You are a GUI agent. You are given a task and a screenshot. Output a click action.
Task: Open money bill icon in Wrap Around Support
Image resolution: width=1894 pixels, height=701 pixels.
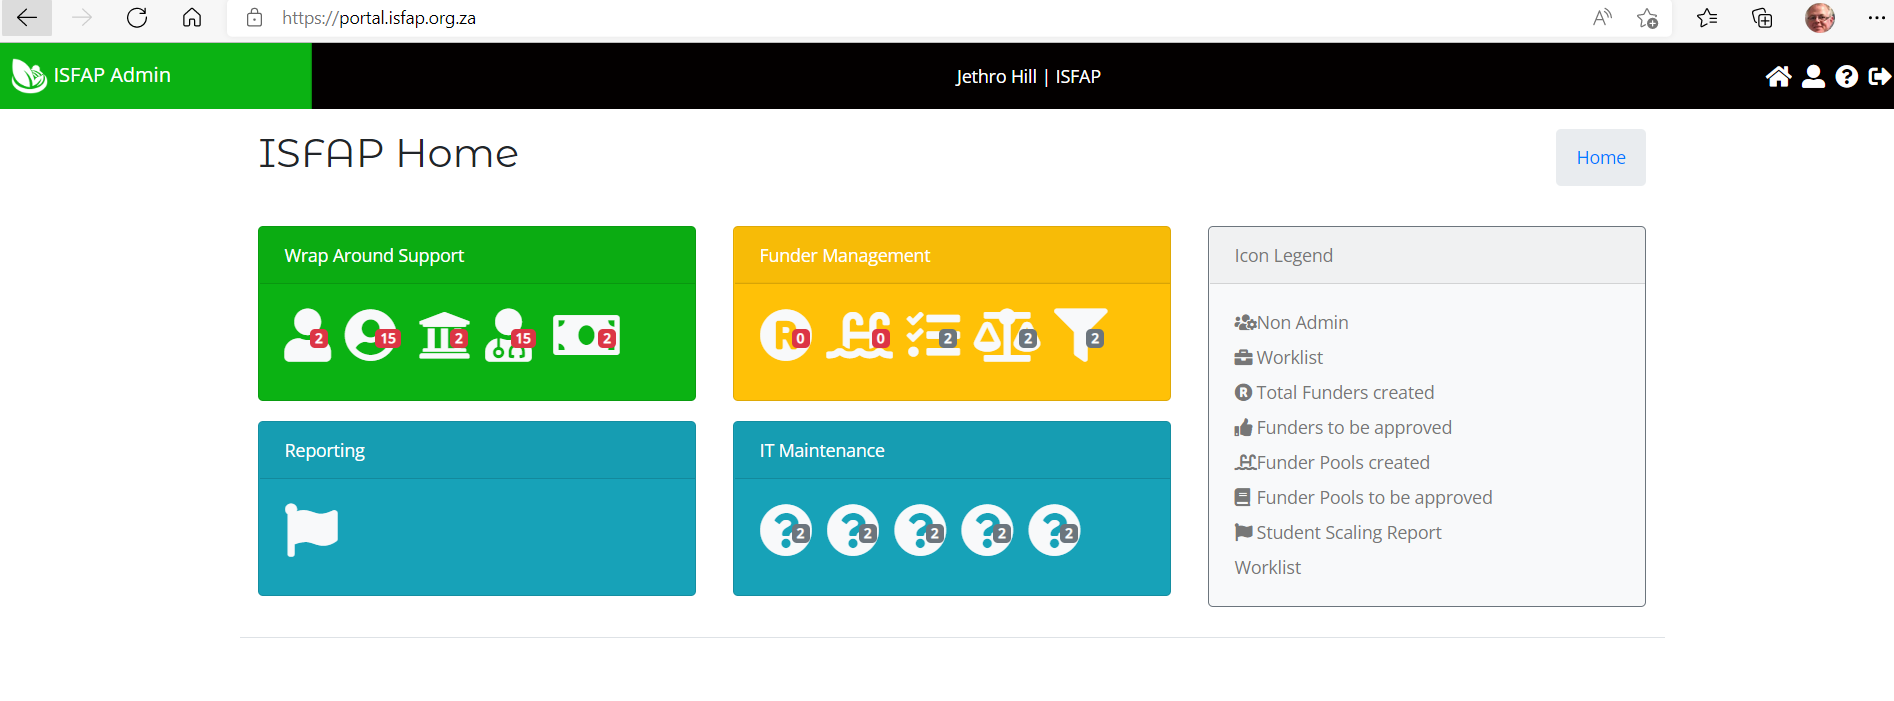tap(586, 335)
